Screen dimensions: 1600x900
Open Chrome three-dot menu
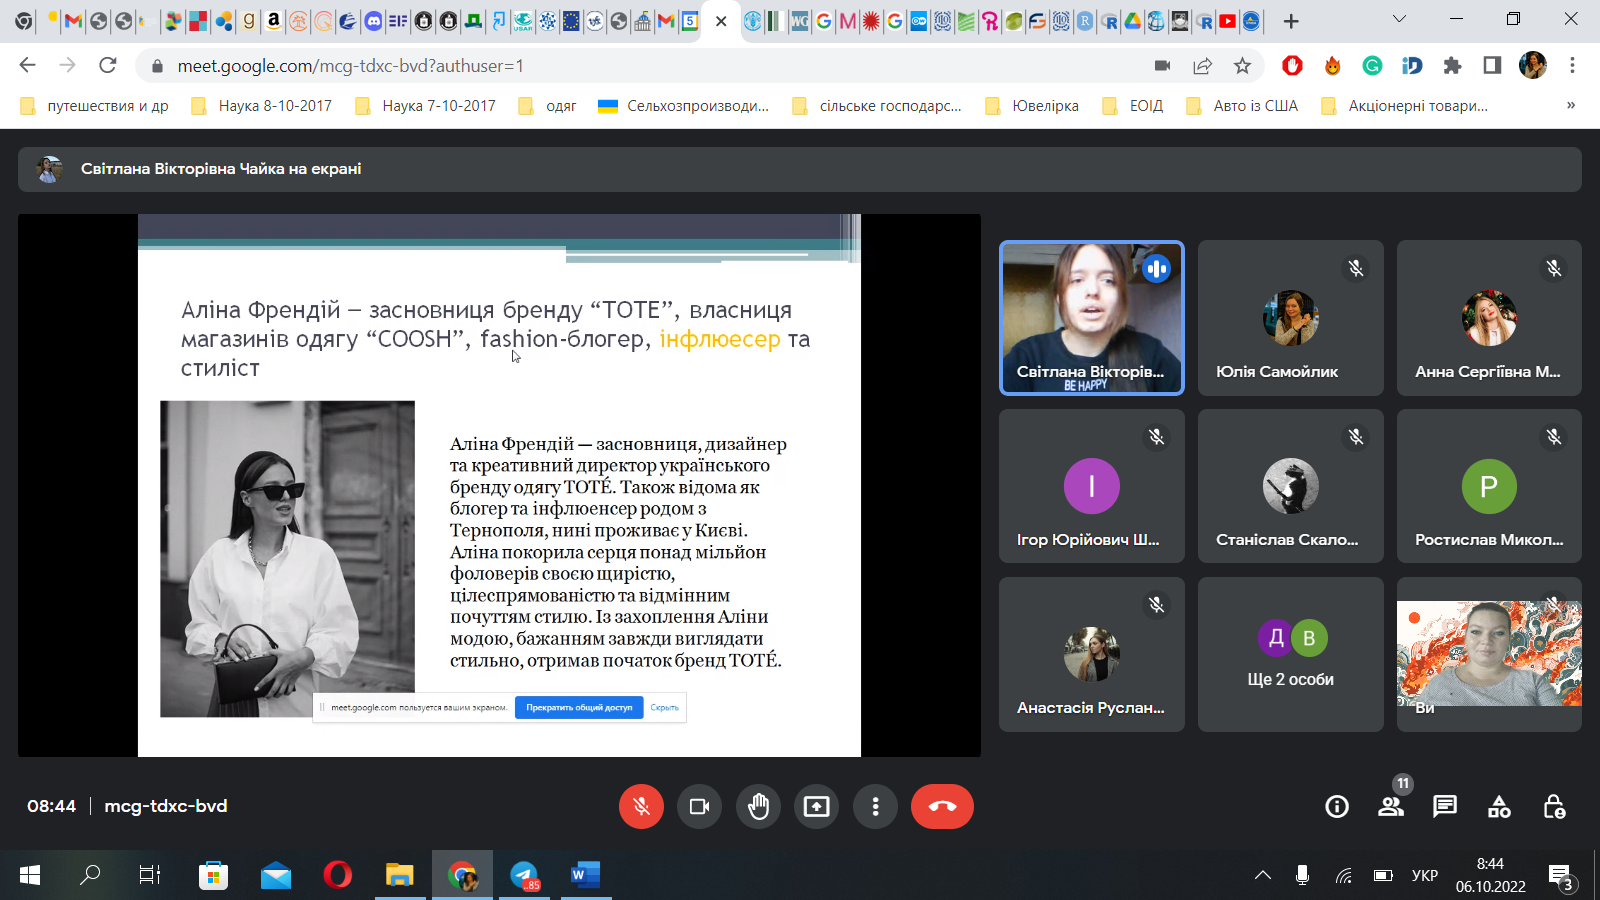1572,65
